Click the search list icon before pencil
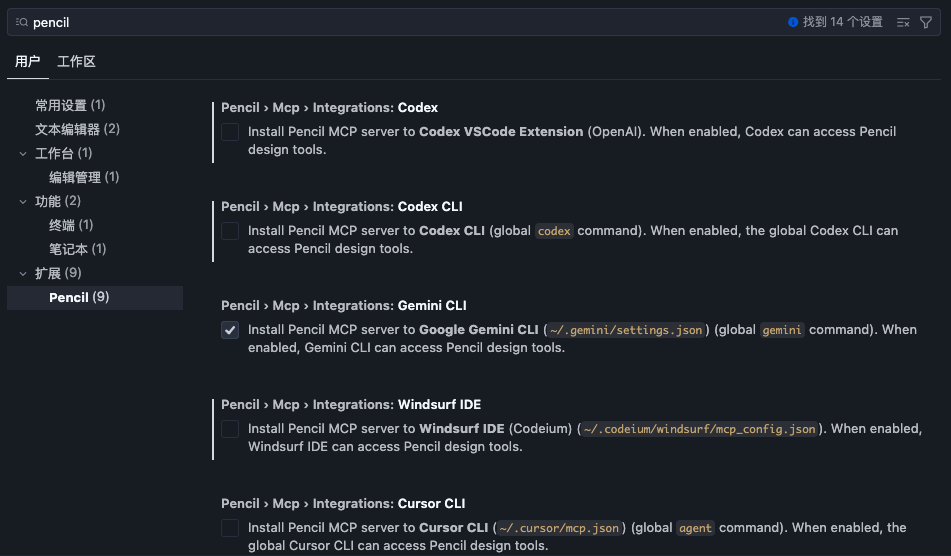 [22, 22]
